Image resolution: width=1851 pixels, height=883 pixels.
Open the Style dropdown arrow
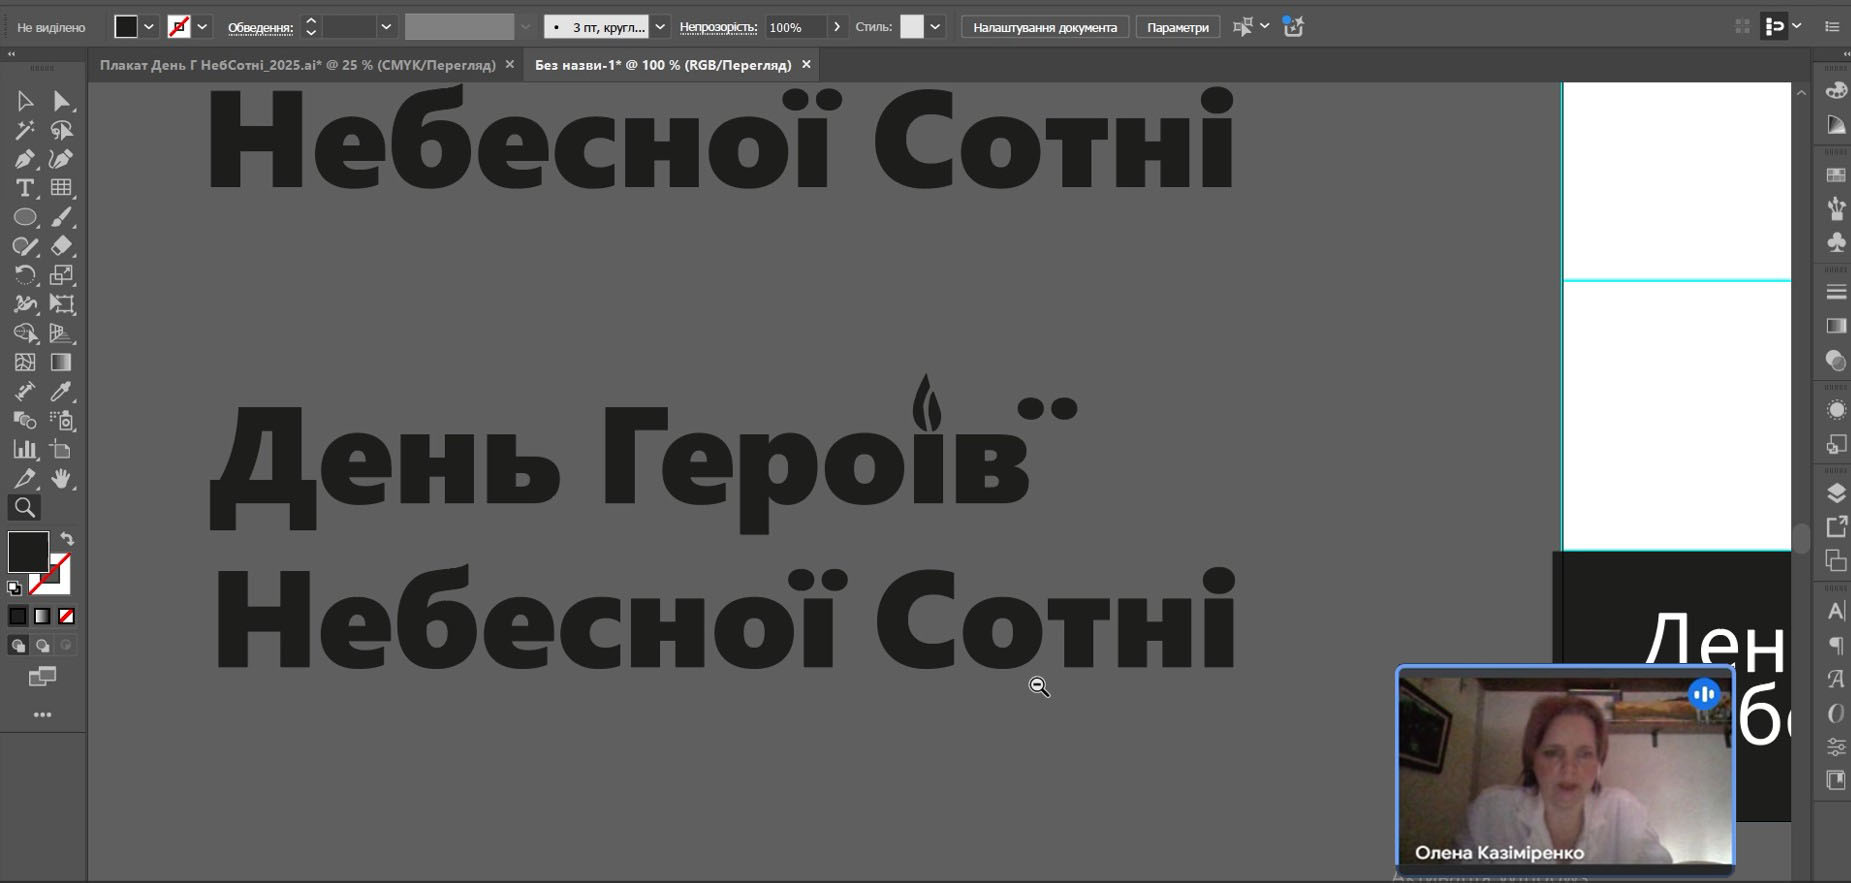tap(935, 27)
